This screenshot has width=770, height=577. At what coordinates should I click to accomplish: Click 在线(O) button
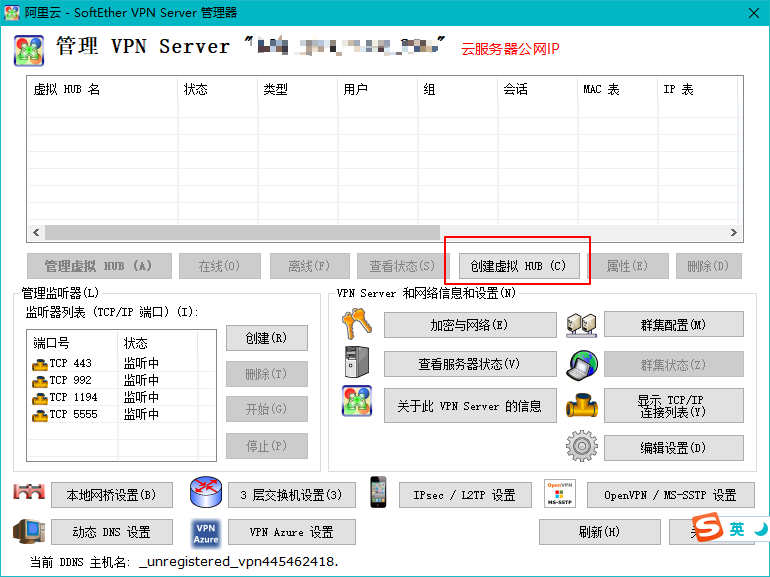220,266
